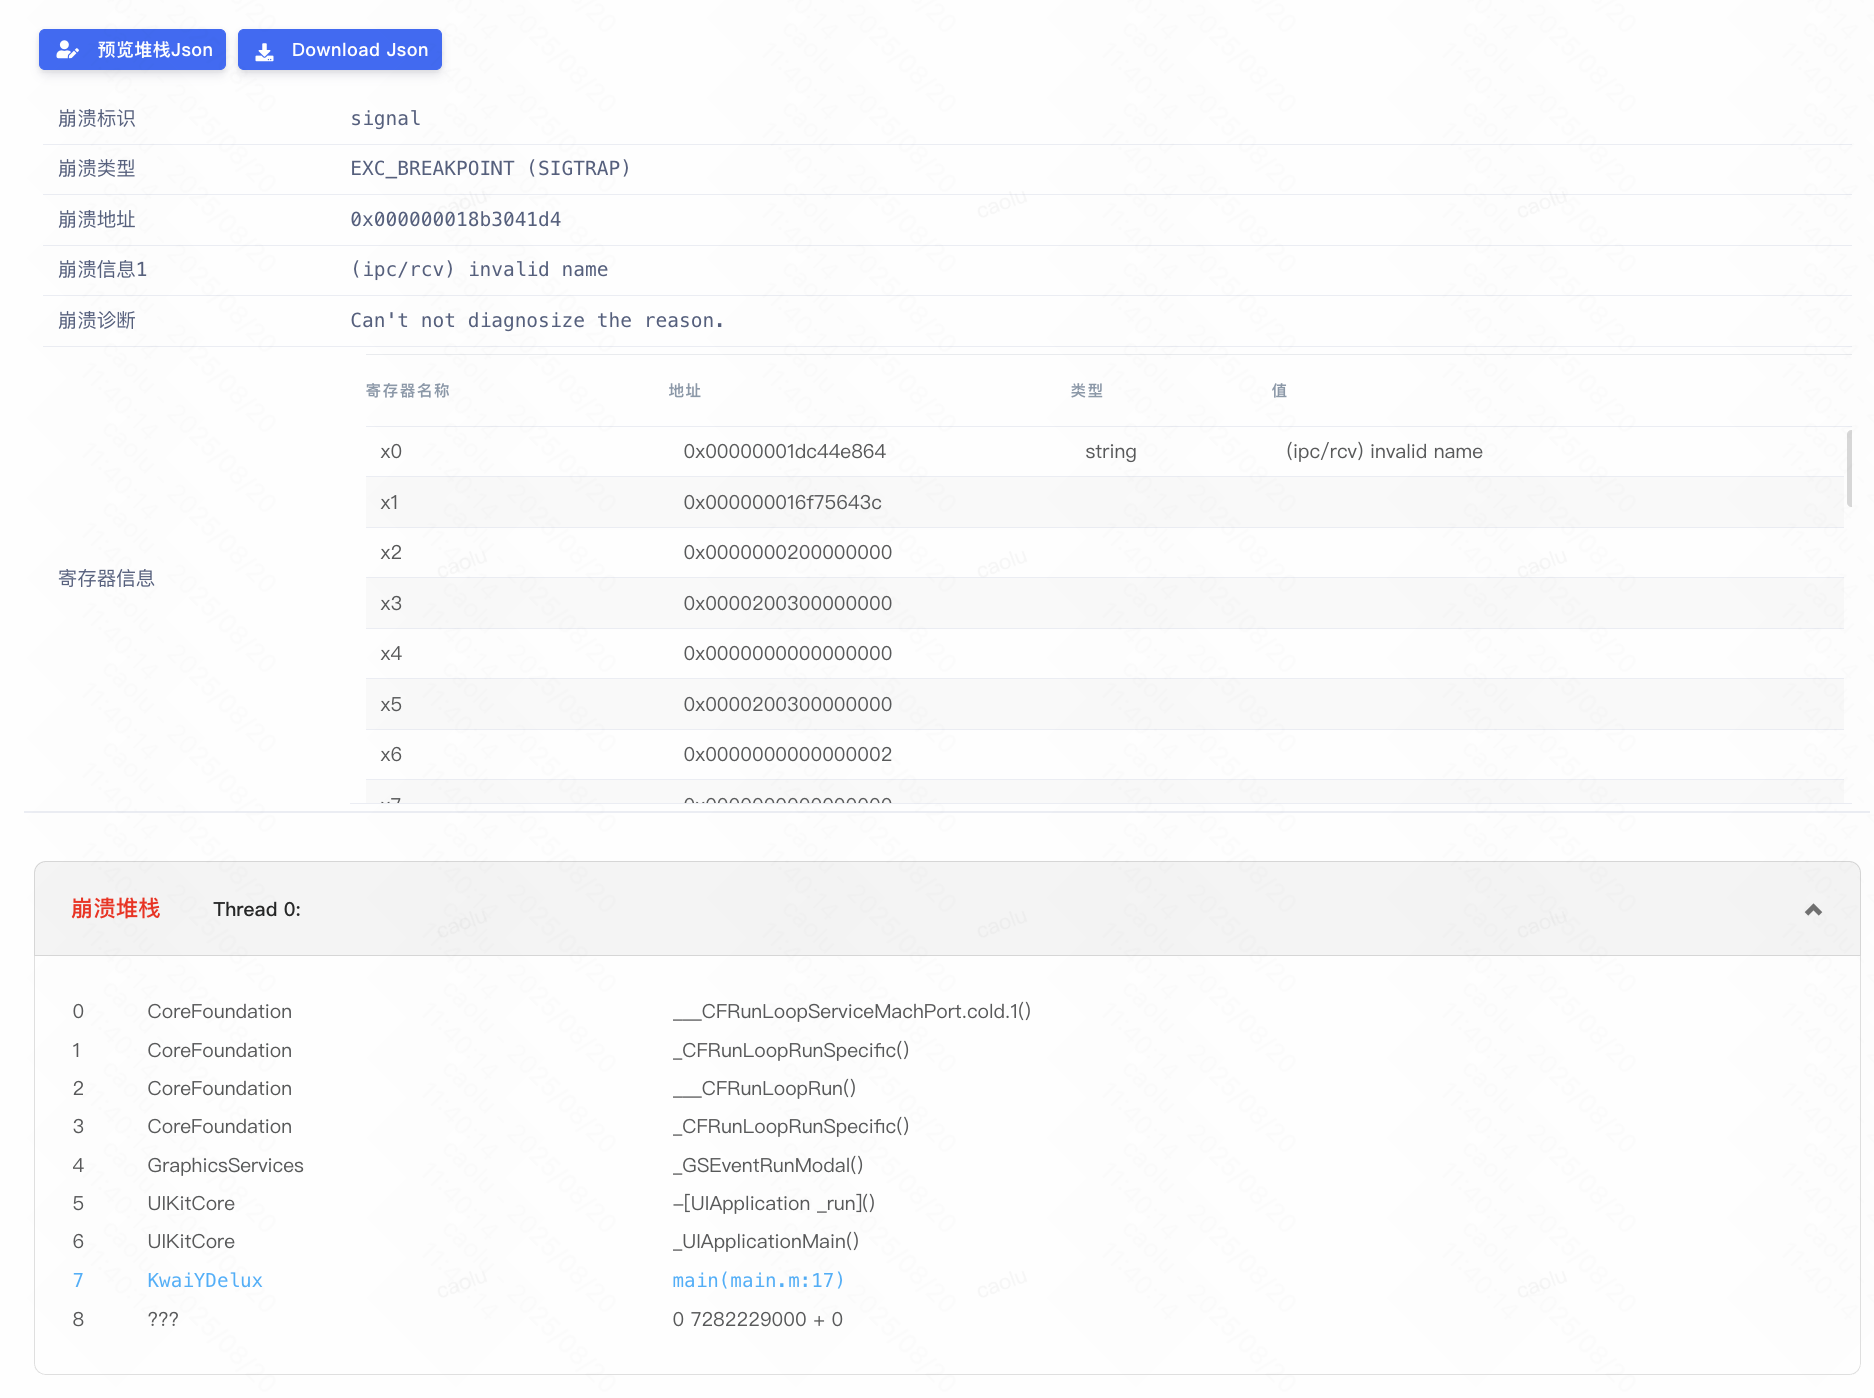Click the string type cell for x0
This screenshot has height=1398, width=1874.
pos(1110,451)
